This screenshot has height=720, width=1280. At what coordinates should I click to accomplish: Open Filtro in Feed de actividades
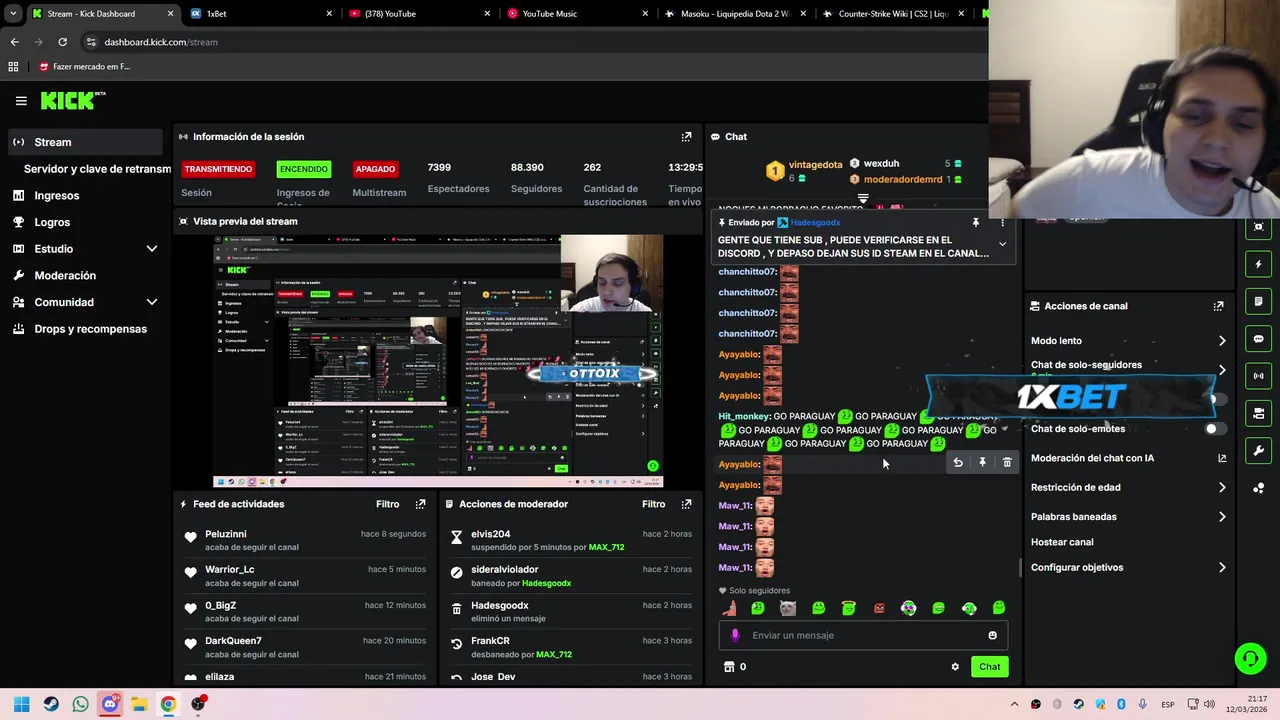(x=387, y=504)
